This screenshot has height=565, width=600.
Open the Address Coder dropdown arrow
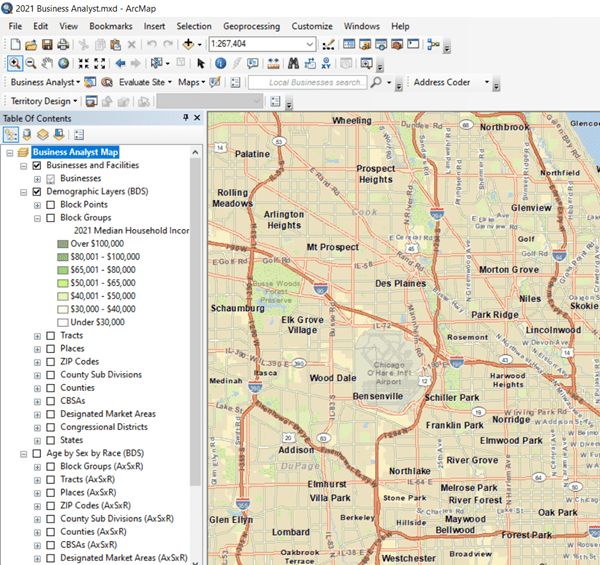(x=486, y=82)
